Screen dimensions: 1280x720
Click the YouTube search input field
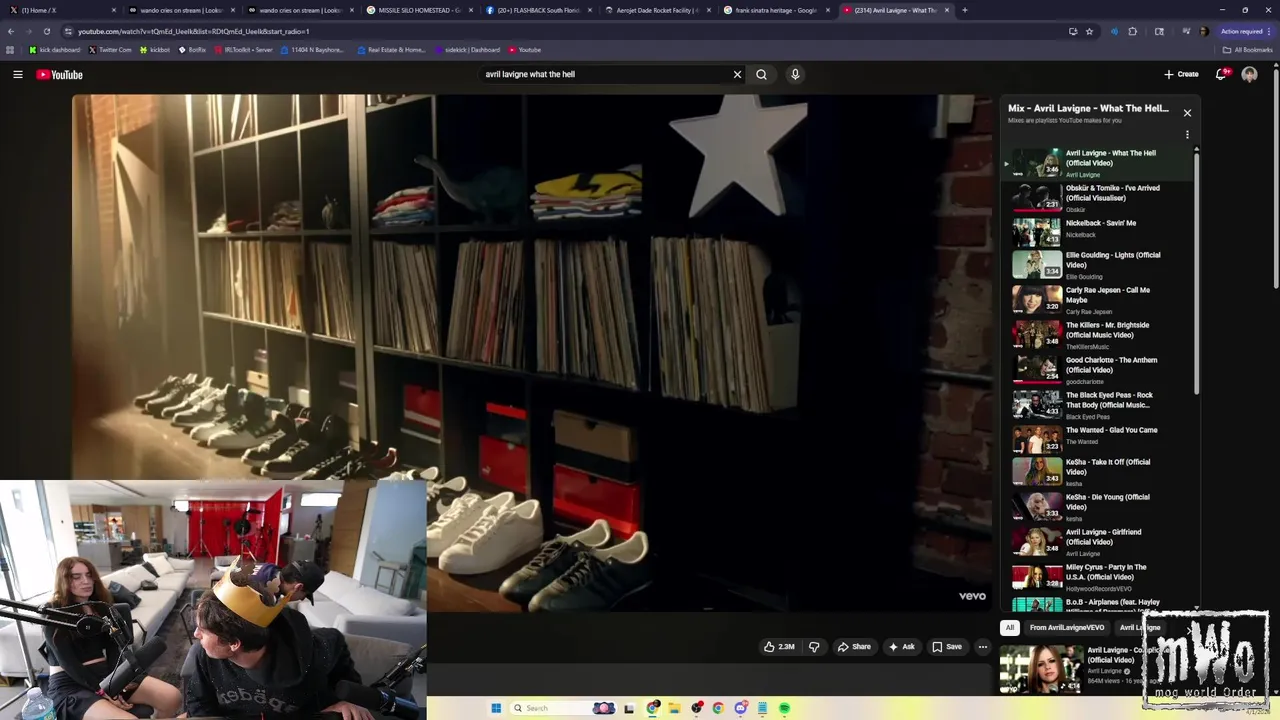click(x=605, y=74)
